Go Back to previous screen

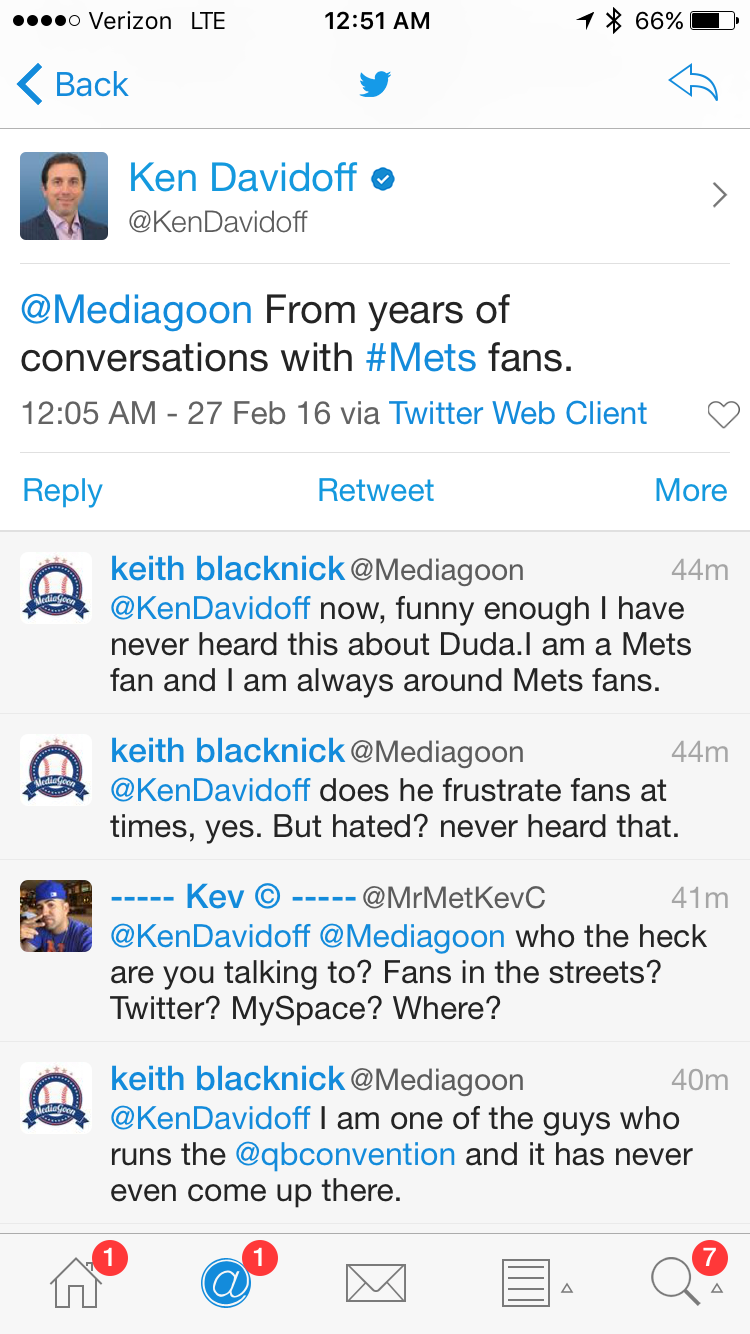click(73, 85)
